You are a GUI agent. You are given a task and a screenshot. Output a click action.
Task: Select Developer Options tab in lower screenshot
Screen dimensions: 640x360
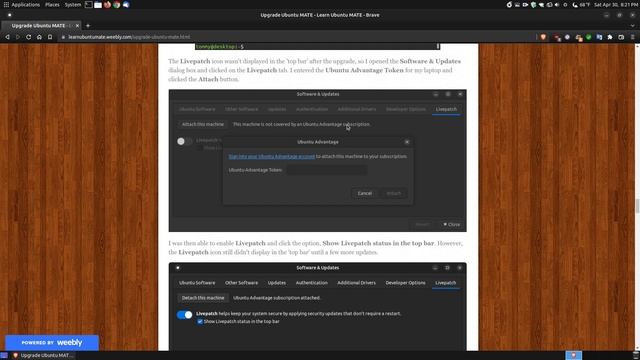(x=405, y=283)
